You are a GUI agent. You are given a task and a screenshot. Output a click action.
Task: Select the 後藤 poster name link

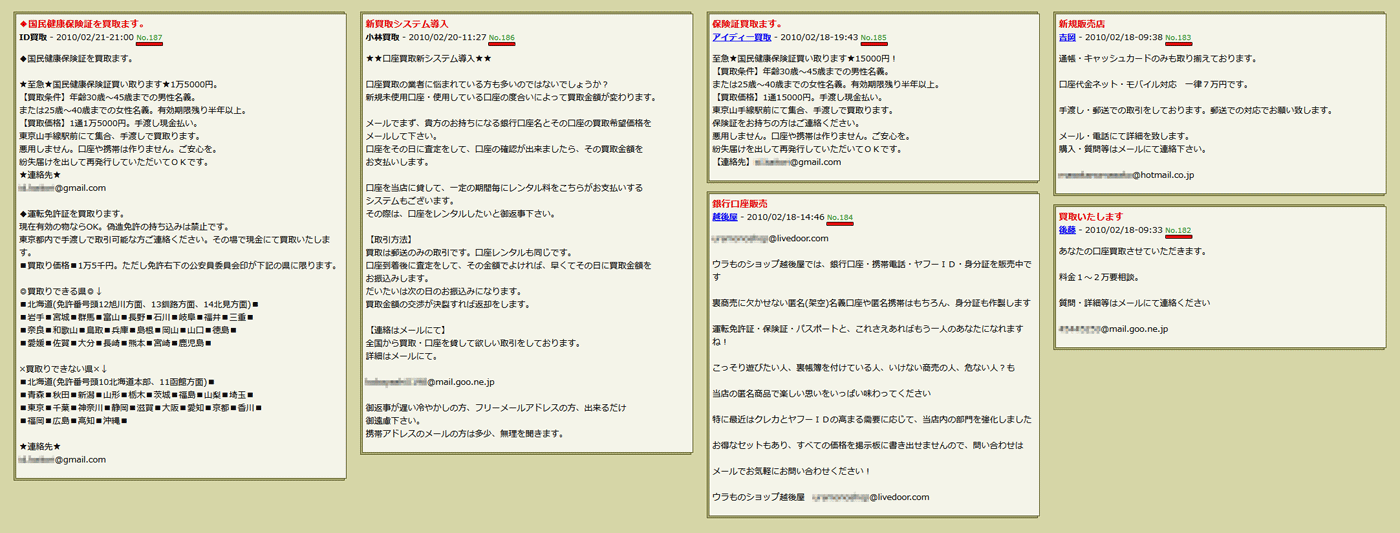tap(1066, 230)
